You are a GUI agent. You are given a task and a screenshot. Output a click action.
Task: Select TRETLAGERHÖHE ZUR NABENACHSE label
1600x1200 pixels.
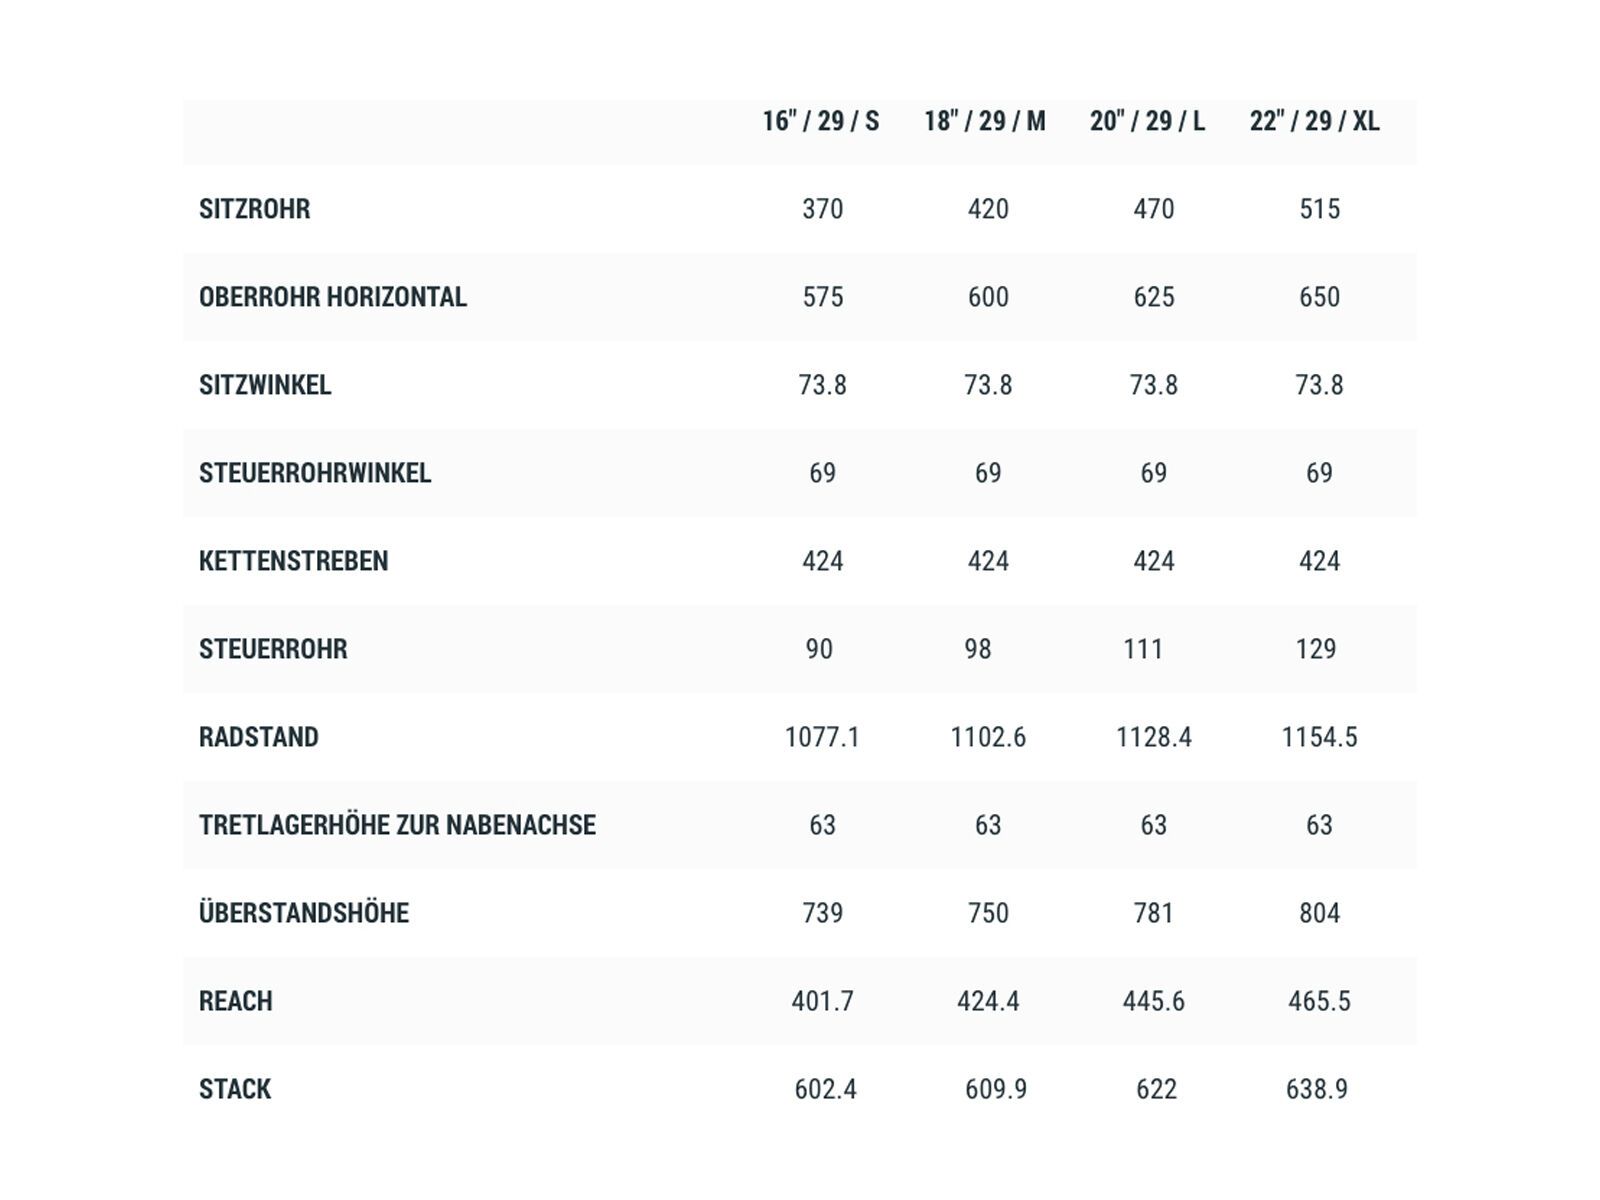[397, 825]
